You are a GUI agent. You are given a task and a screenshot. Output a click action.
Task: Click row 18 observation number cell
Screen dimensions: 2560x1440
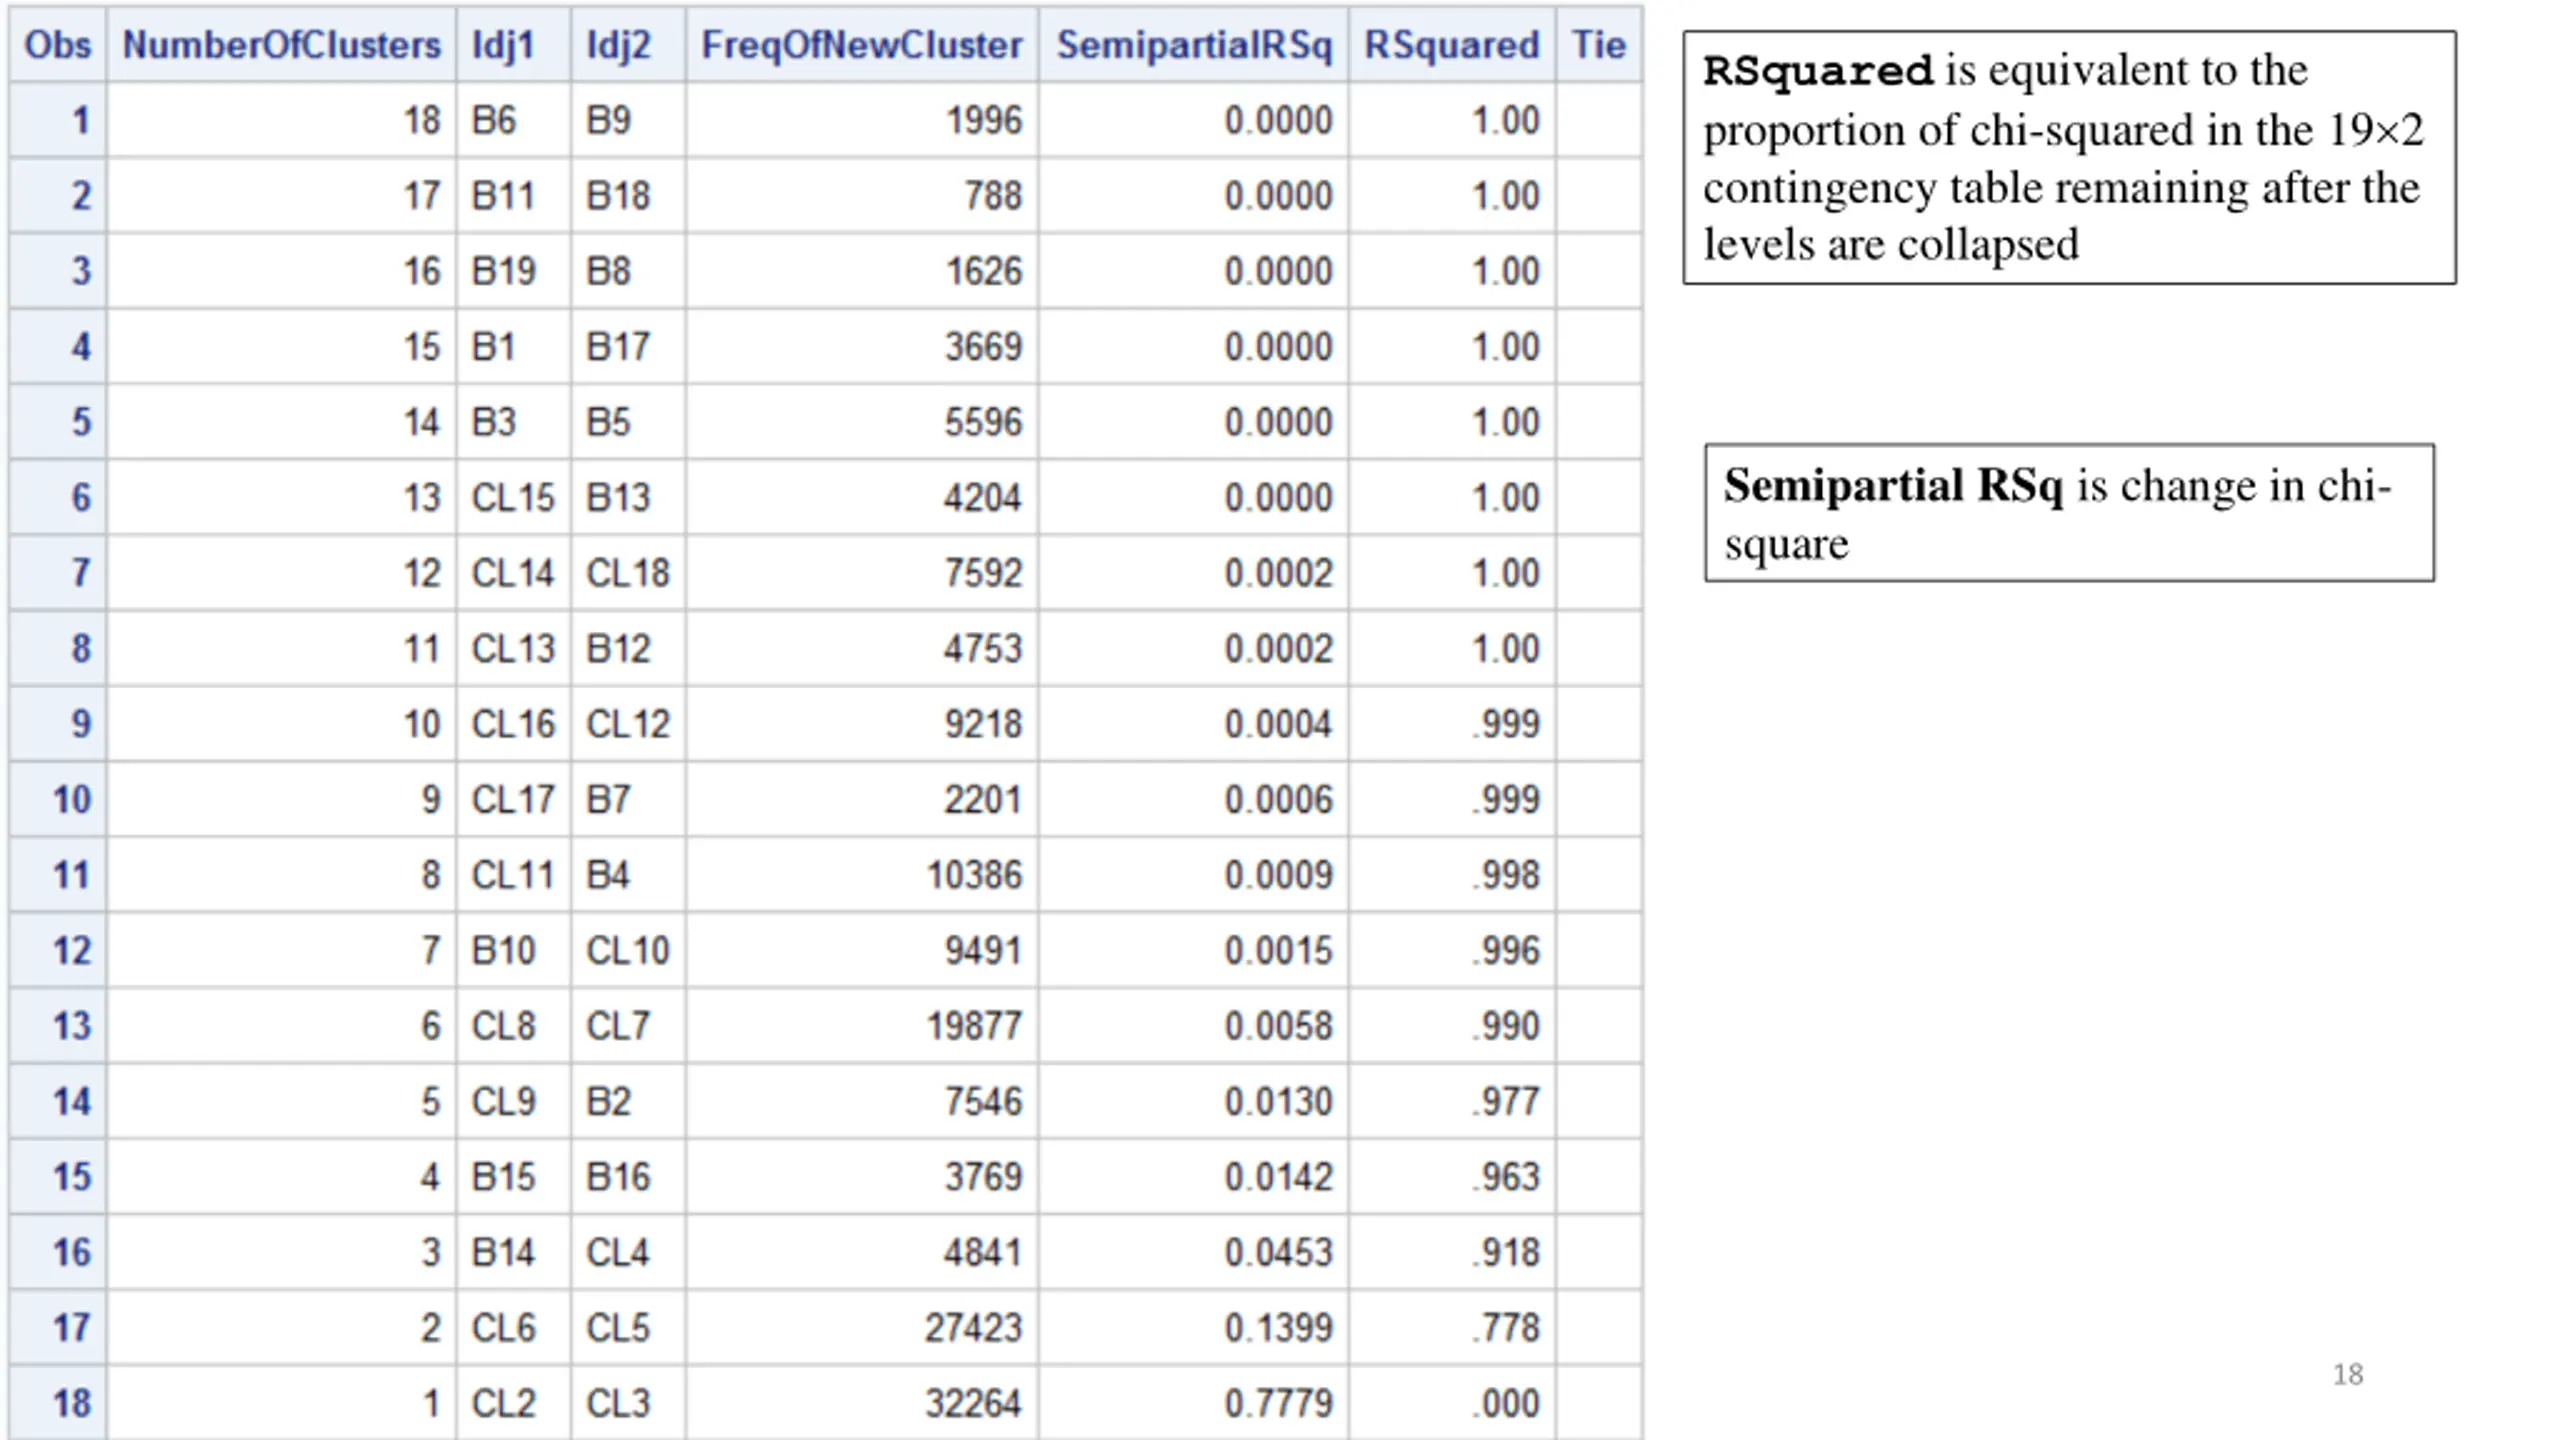pos(58,1403)
